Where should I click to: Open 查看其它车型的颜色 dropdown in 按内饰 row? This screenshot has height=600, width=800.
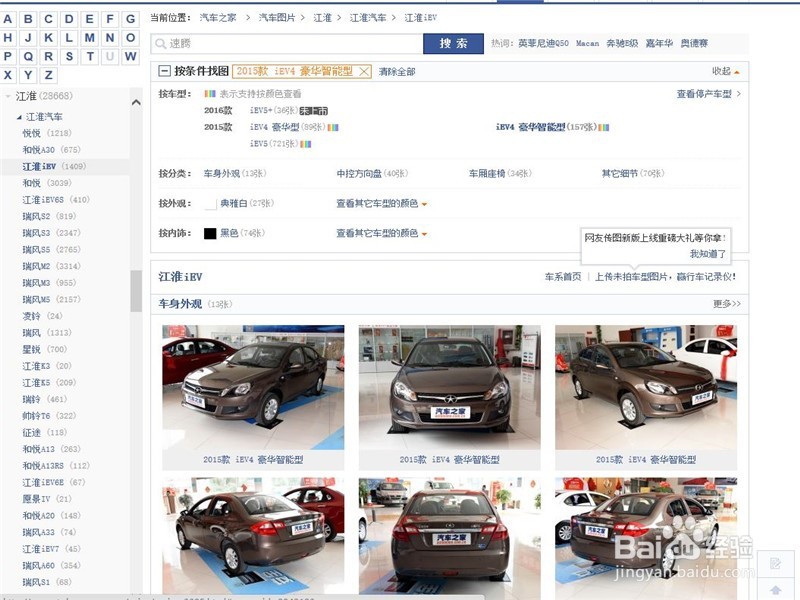(381, 233)
